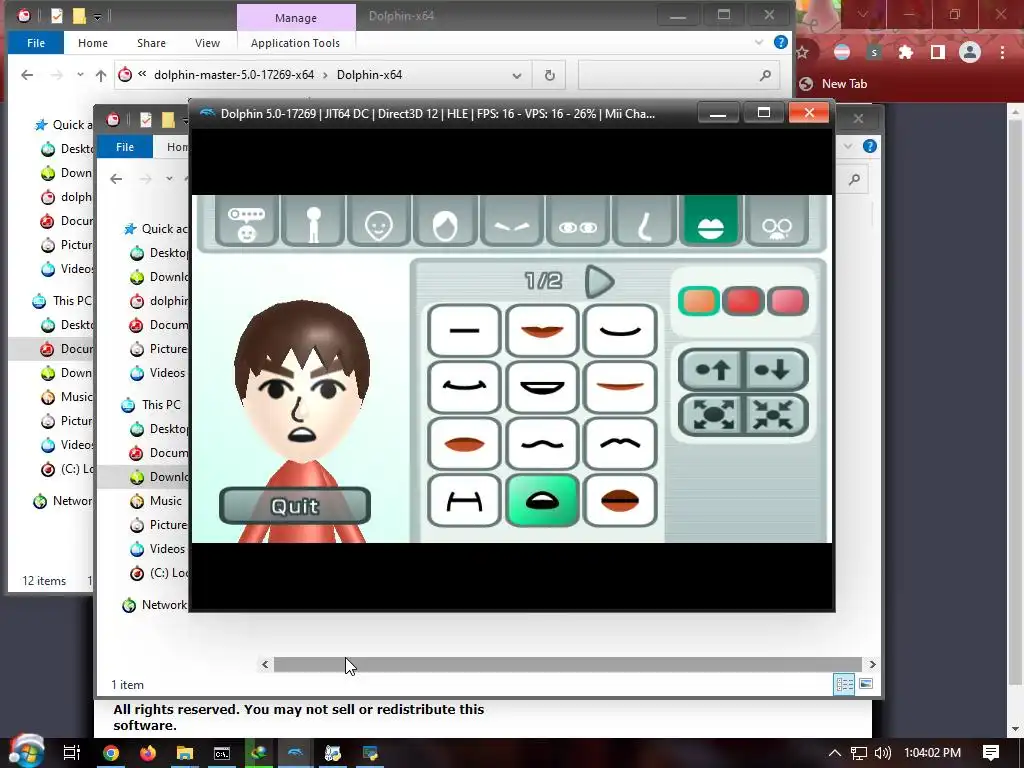
Task: Open the Mii eyebrows tab
Action: click(511, 222)
